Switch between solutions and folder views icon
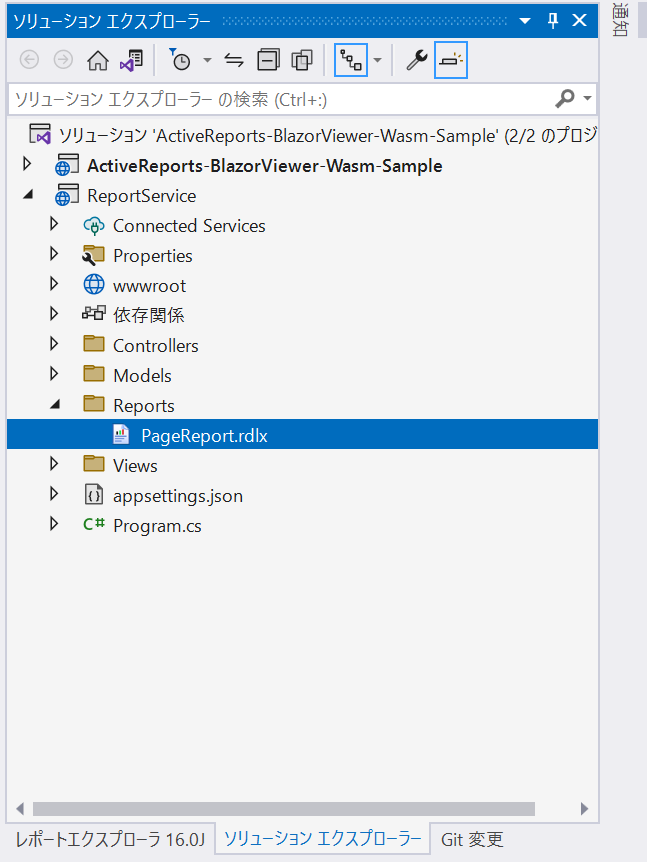 (132, 59)
